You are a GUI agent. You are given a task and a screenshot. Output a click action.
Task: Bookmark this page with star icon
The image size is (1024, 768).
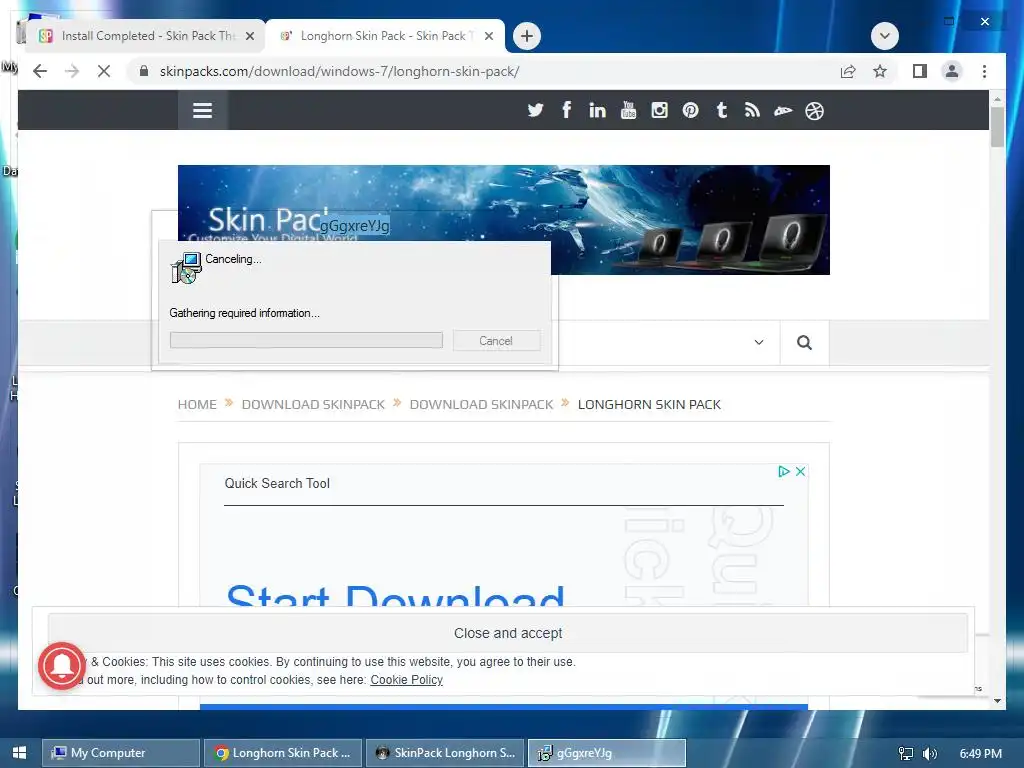880,71
